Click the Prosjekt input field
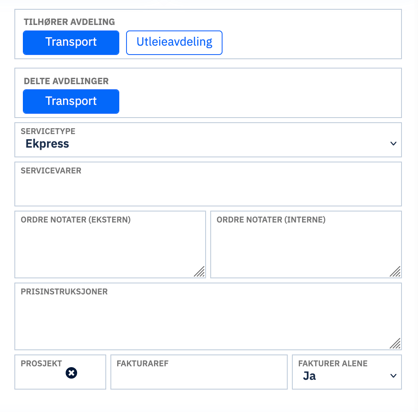 pos(60,372)
